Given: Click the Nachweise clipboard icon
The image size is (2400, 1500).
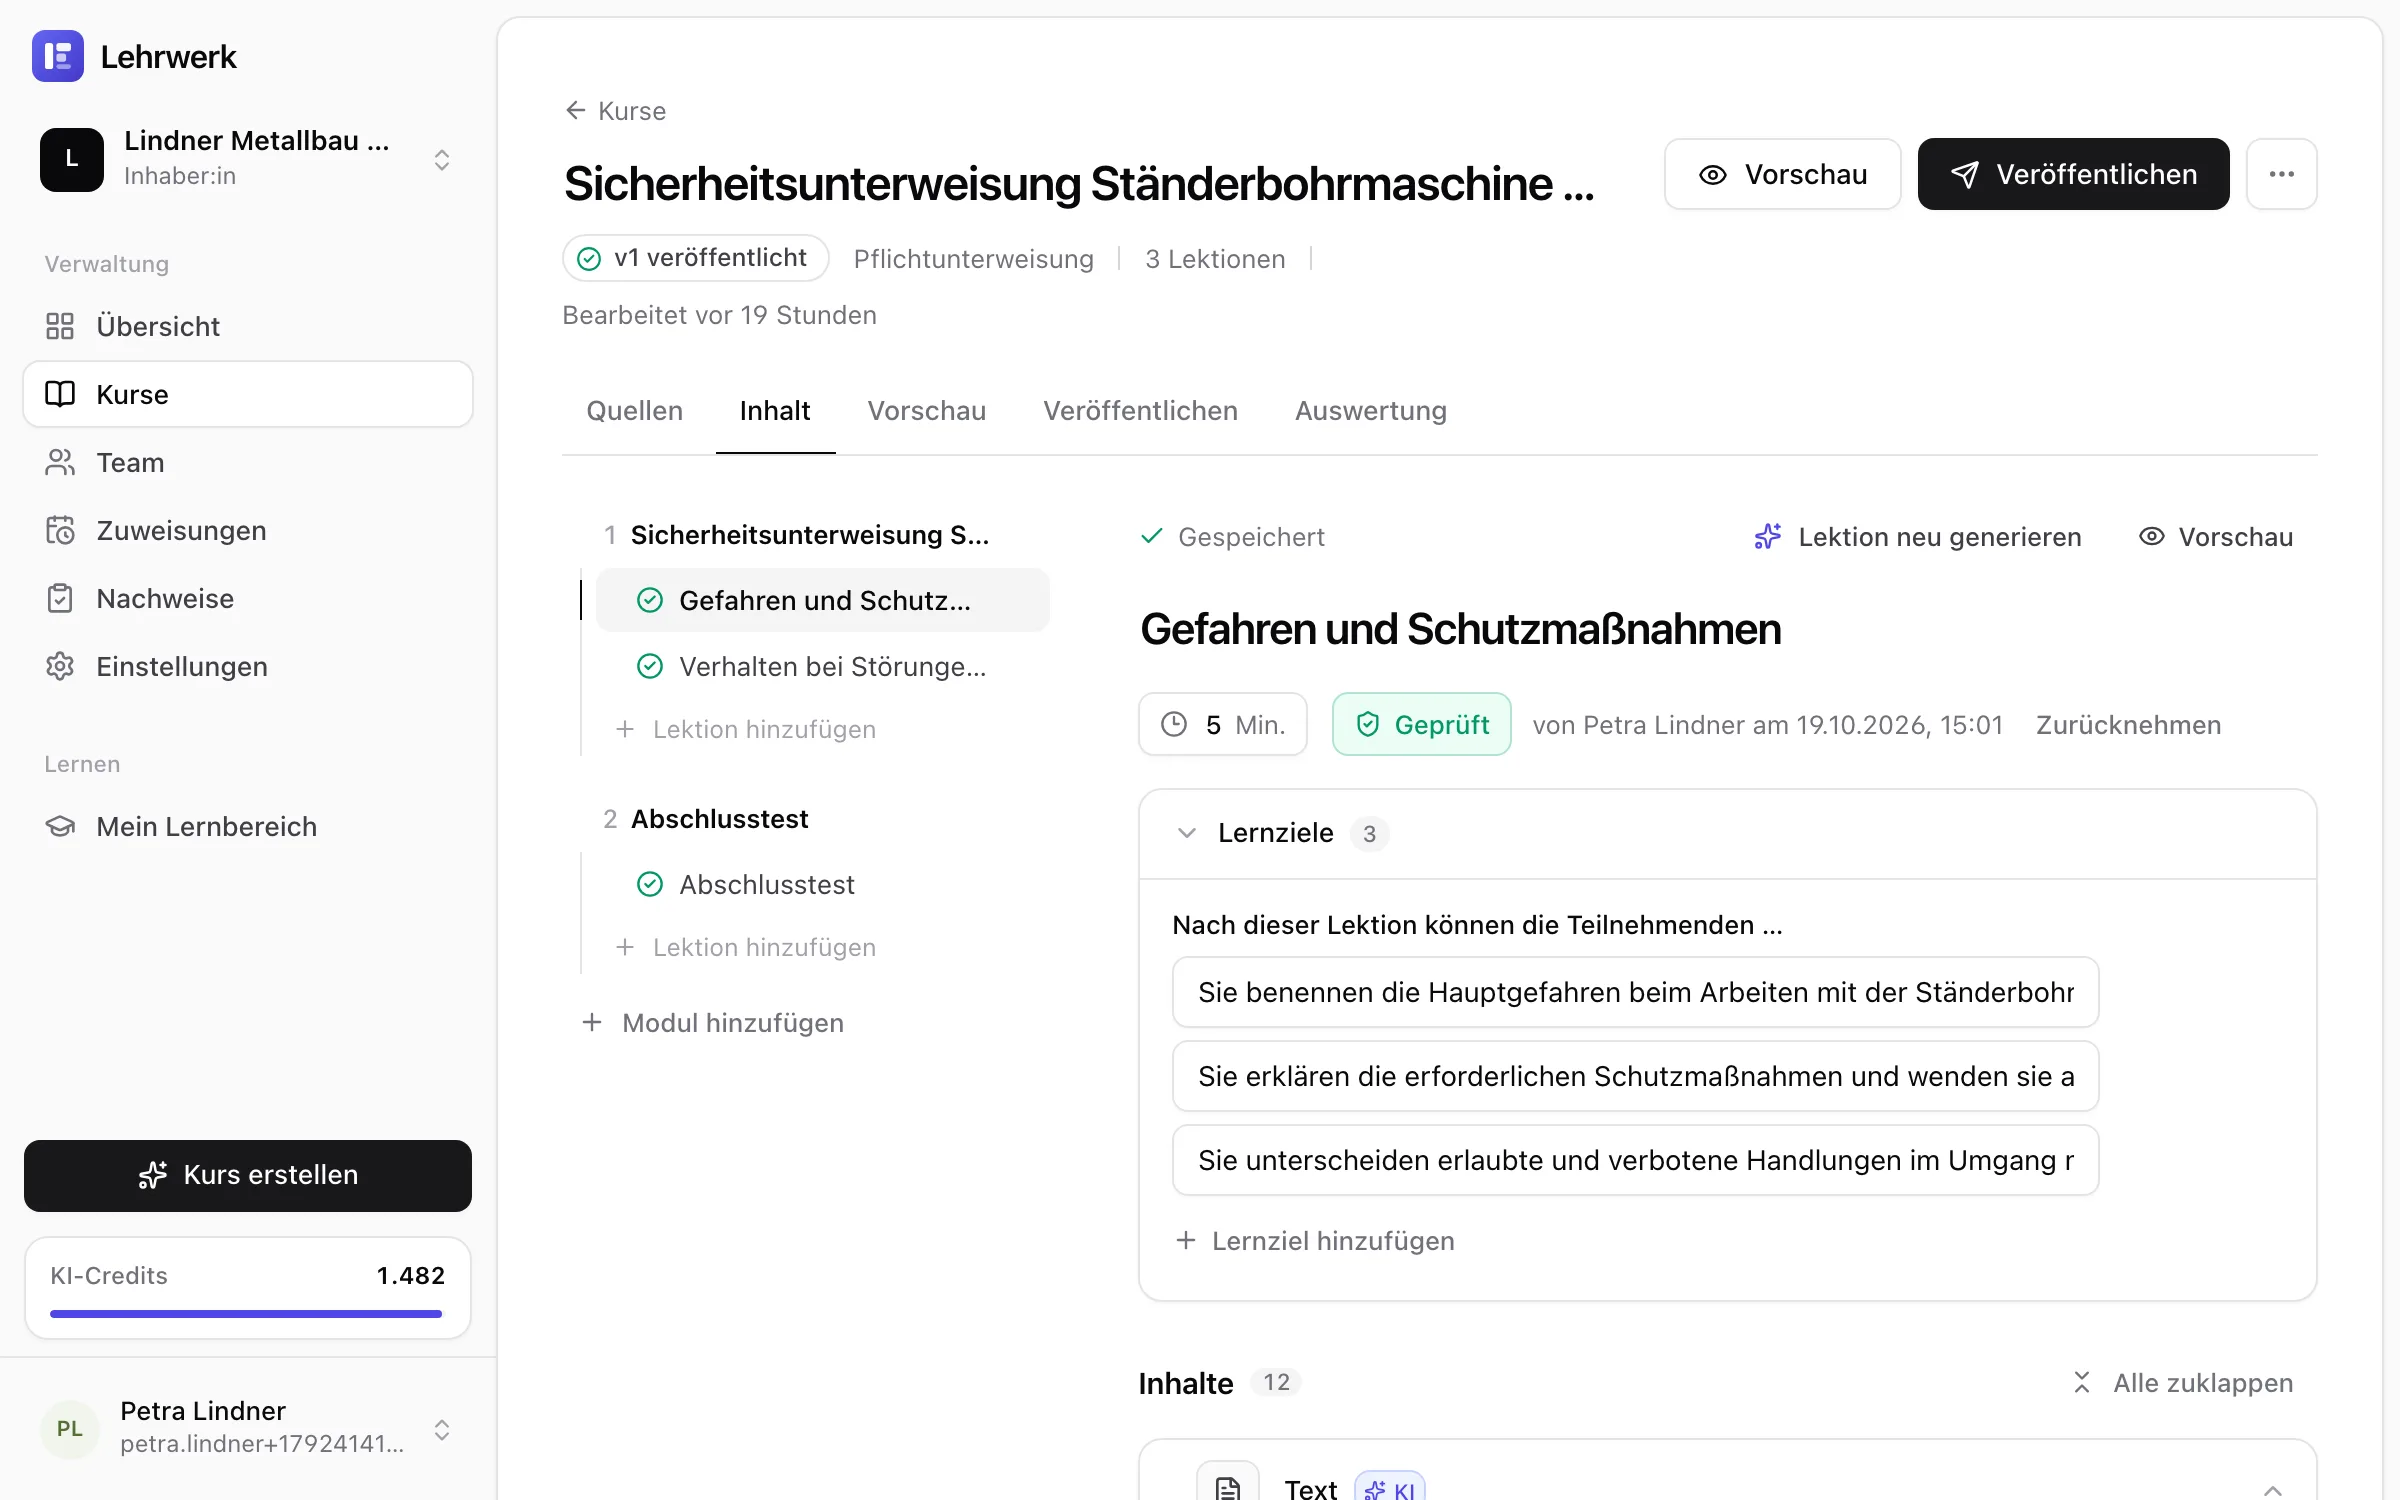Looking at the screenshot, I should click(x=60, y=598).
